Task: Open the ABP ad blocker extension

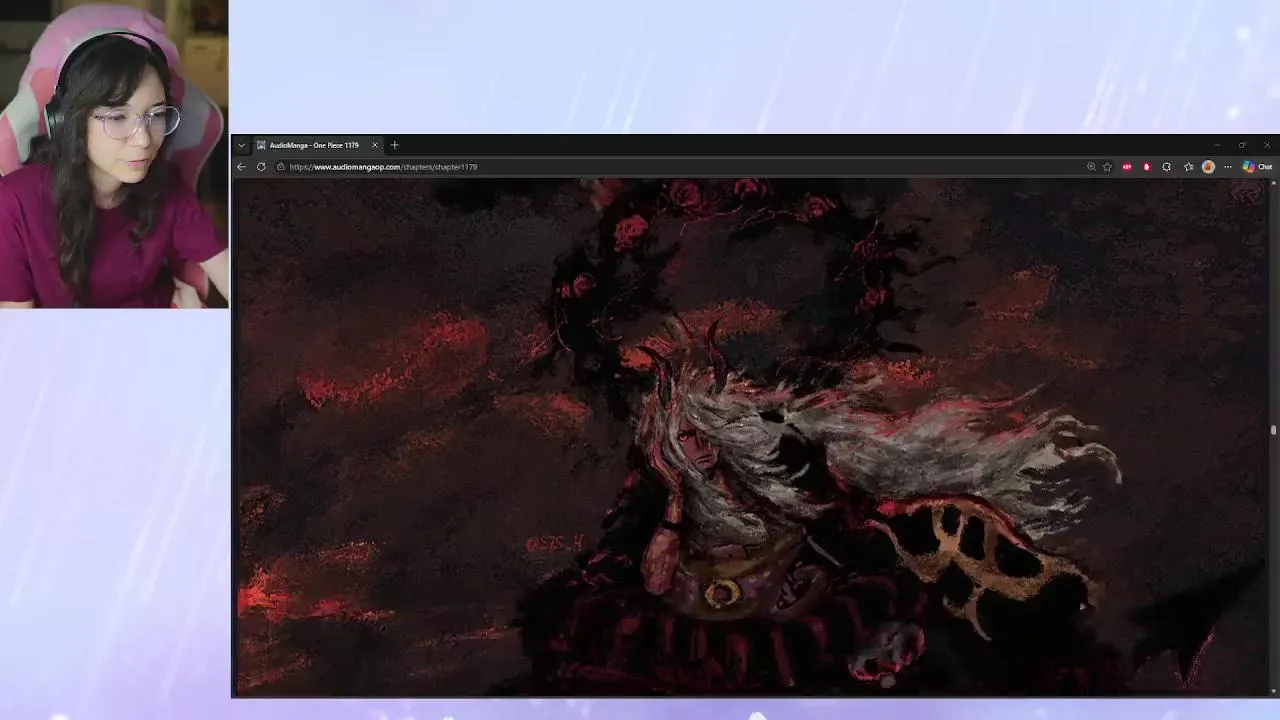Action: pos(1127,167)
